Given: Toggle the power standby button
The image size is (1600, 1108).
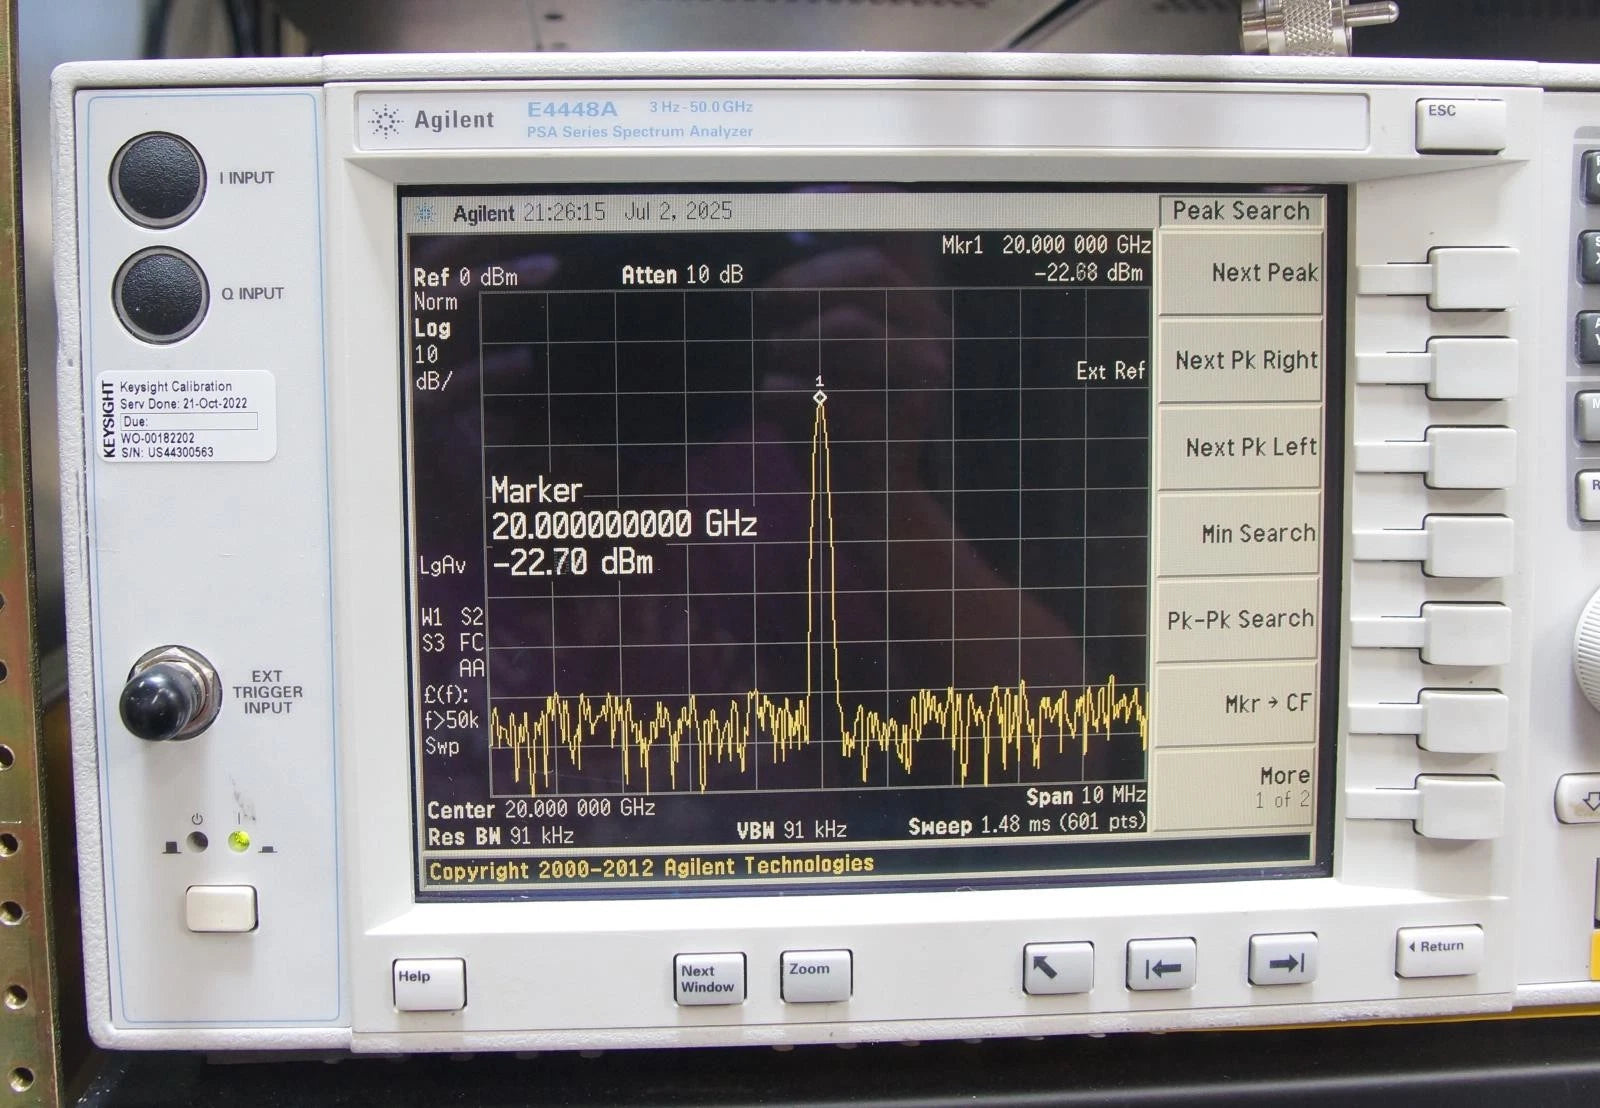Looking at the screenshot, I should (221, 908).
